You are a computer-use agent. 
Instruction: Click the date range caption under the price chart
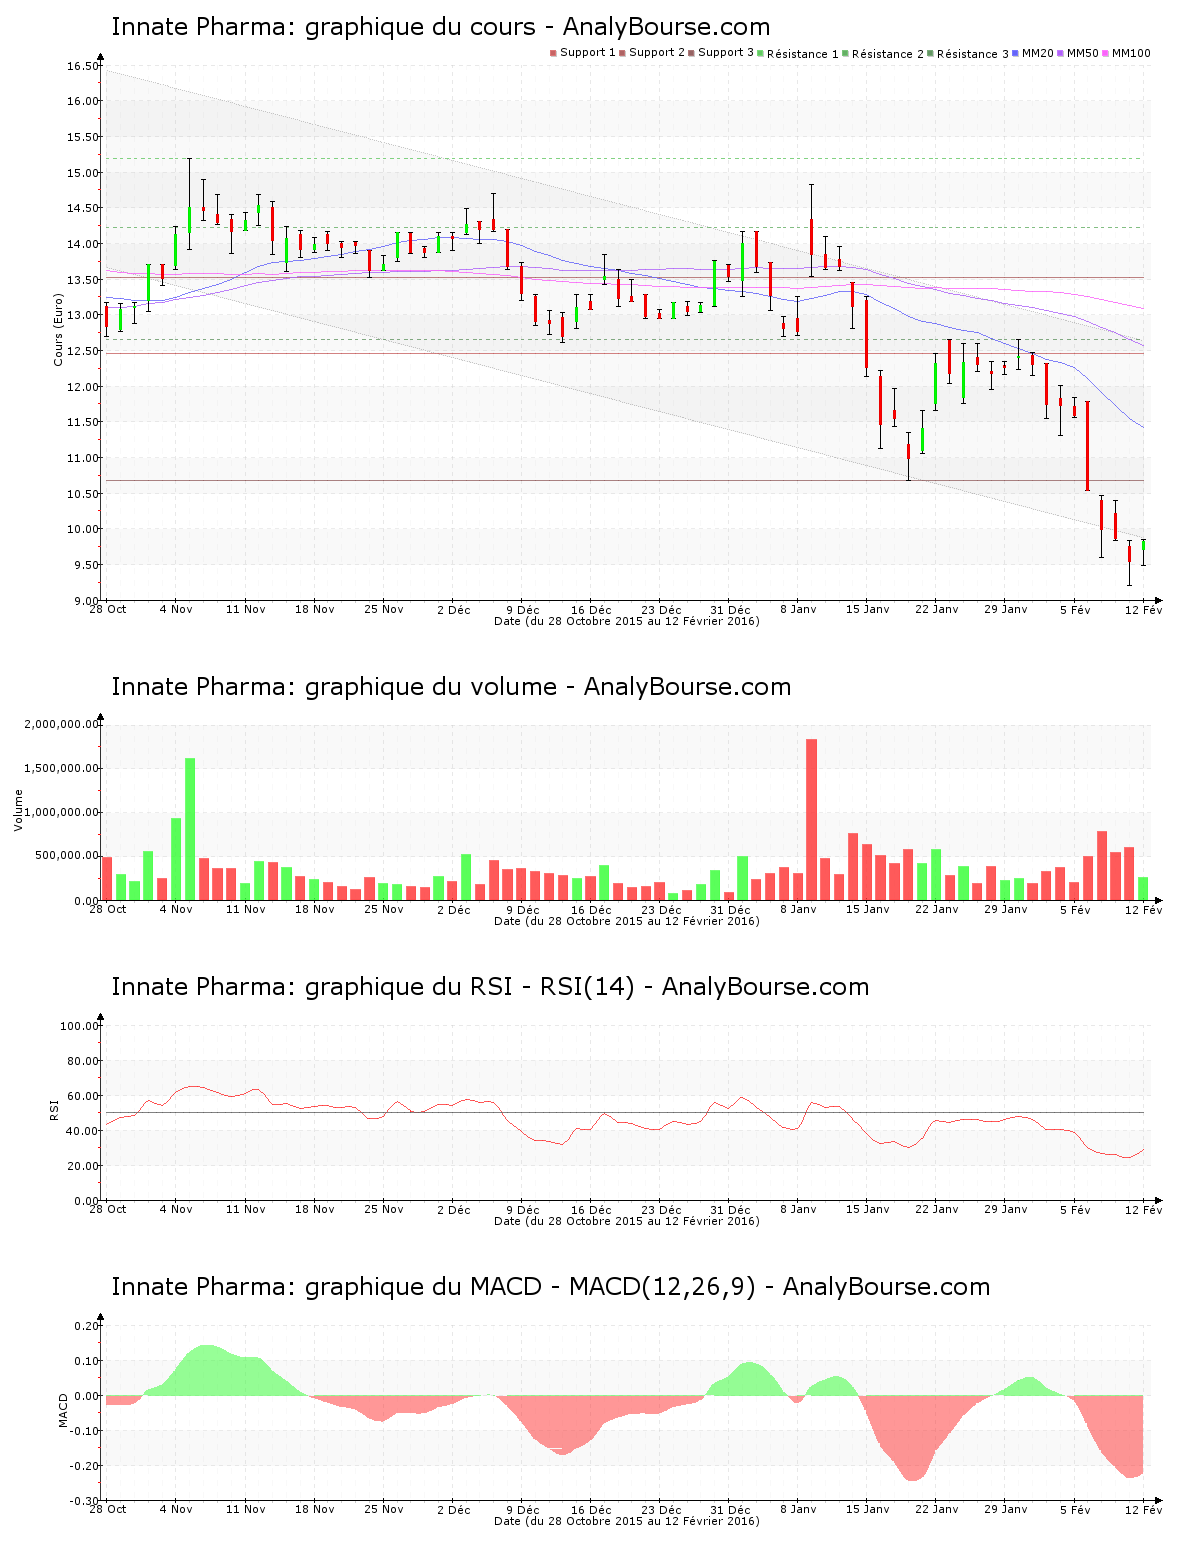click(627, 621)
